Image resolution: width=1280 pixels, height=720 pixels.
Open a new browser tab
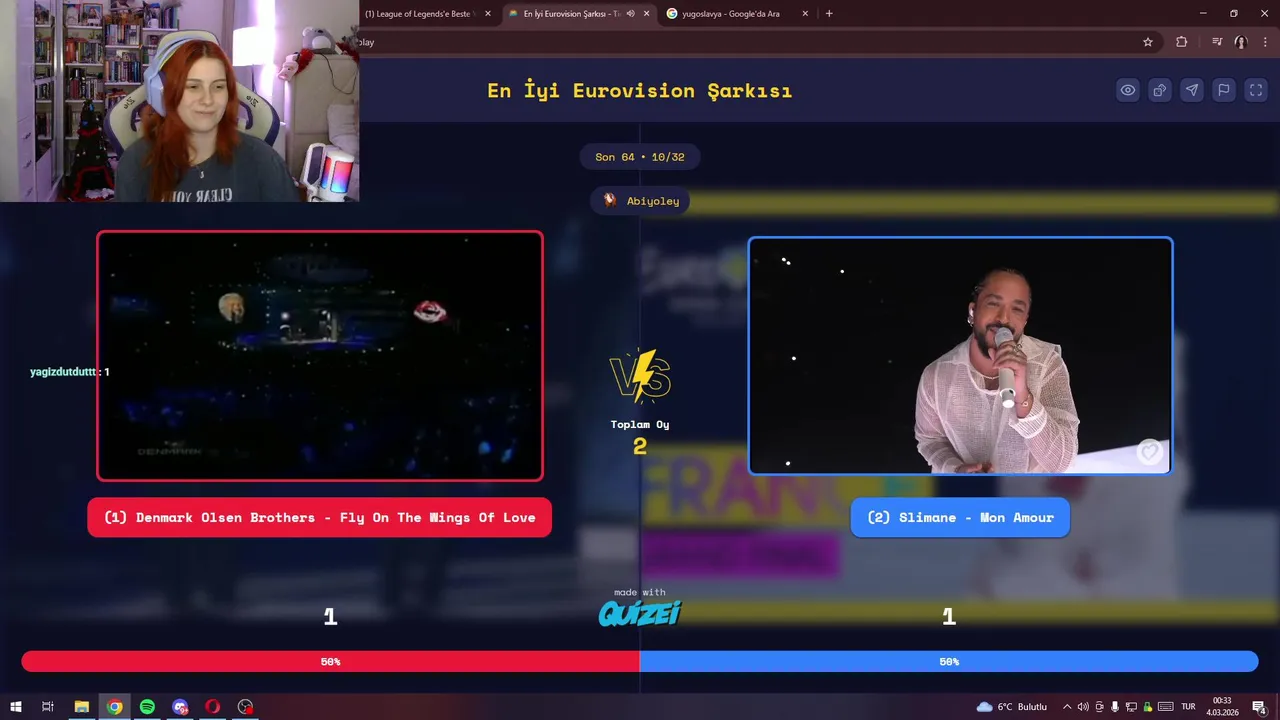(x=829, y=14)
